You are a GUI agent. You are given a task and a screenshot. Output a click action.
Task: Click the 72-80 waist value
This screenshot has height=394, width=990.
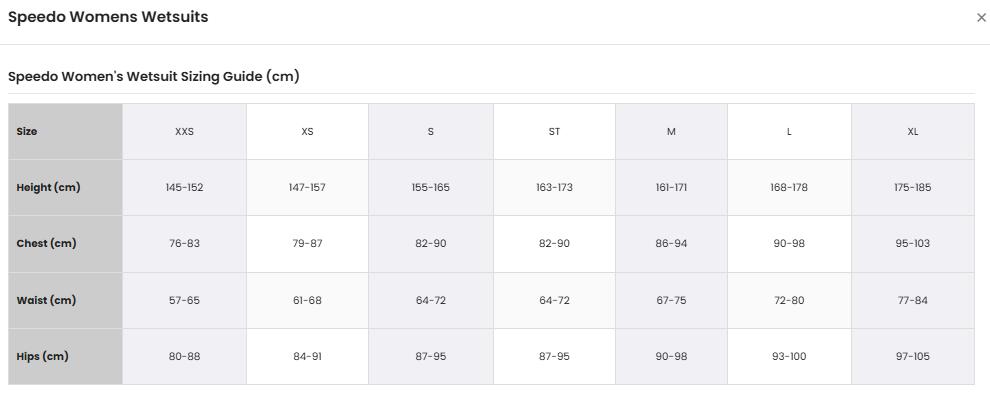point(789,301)
